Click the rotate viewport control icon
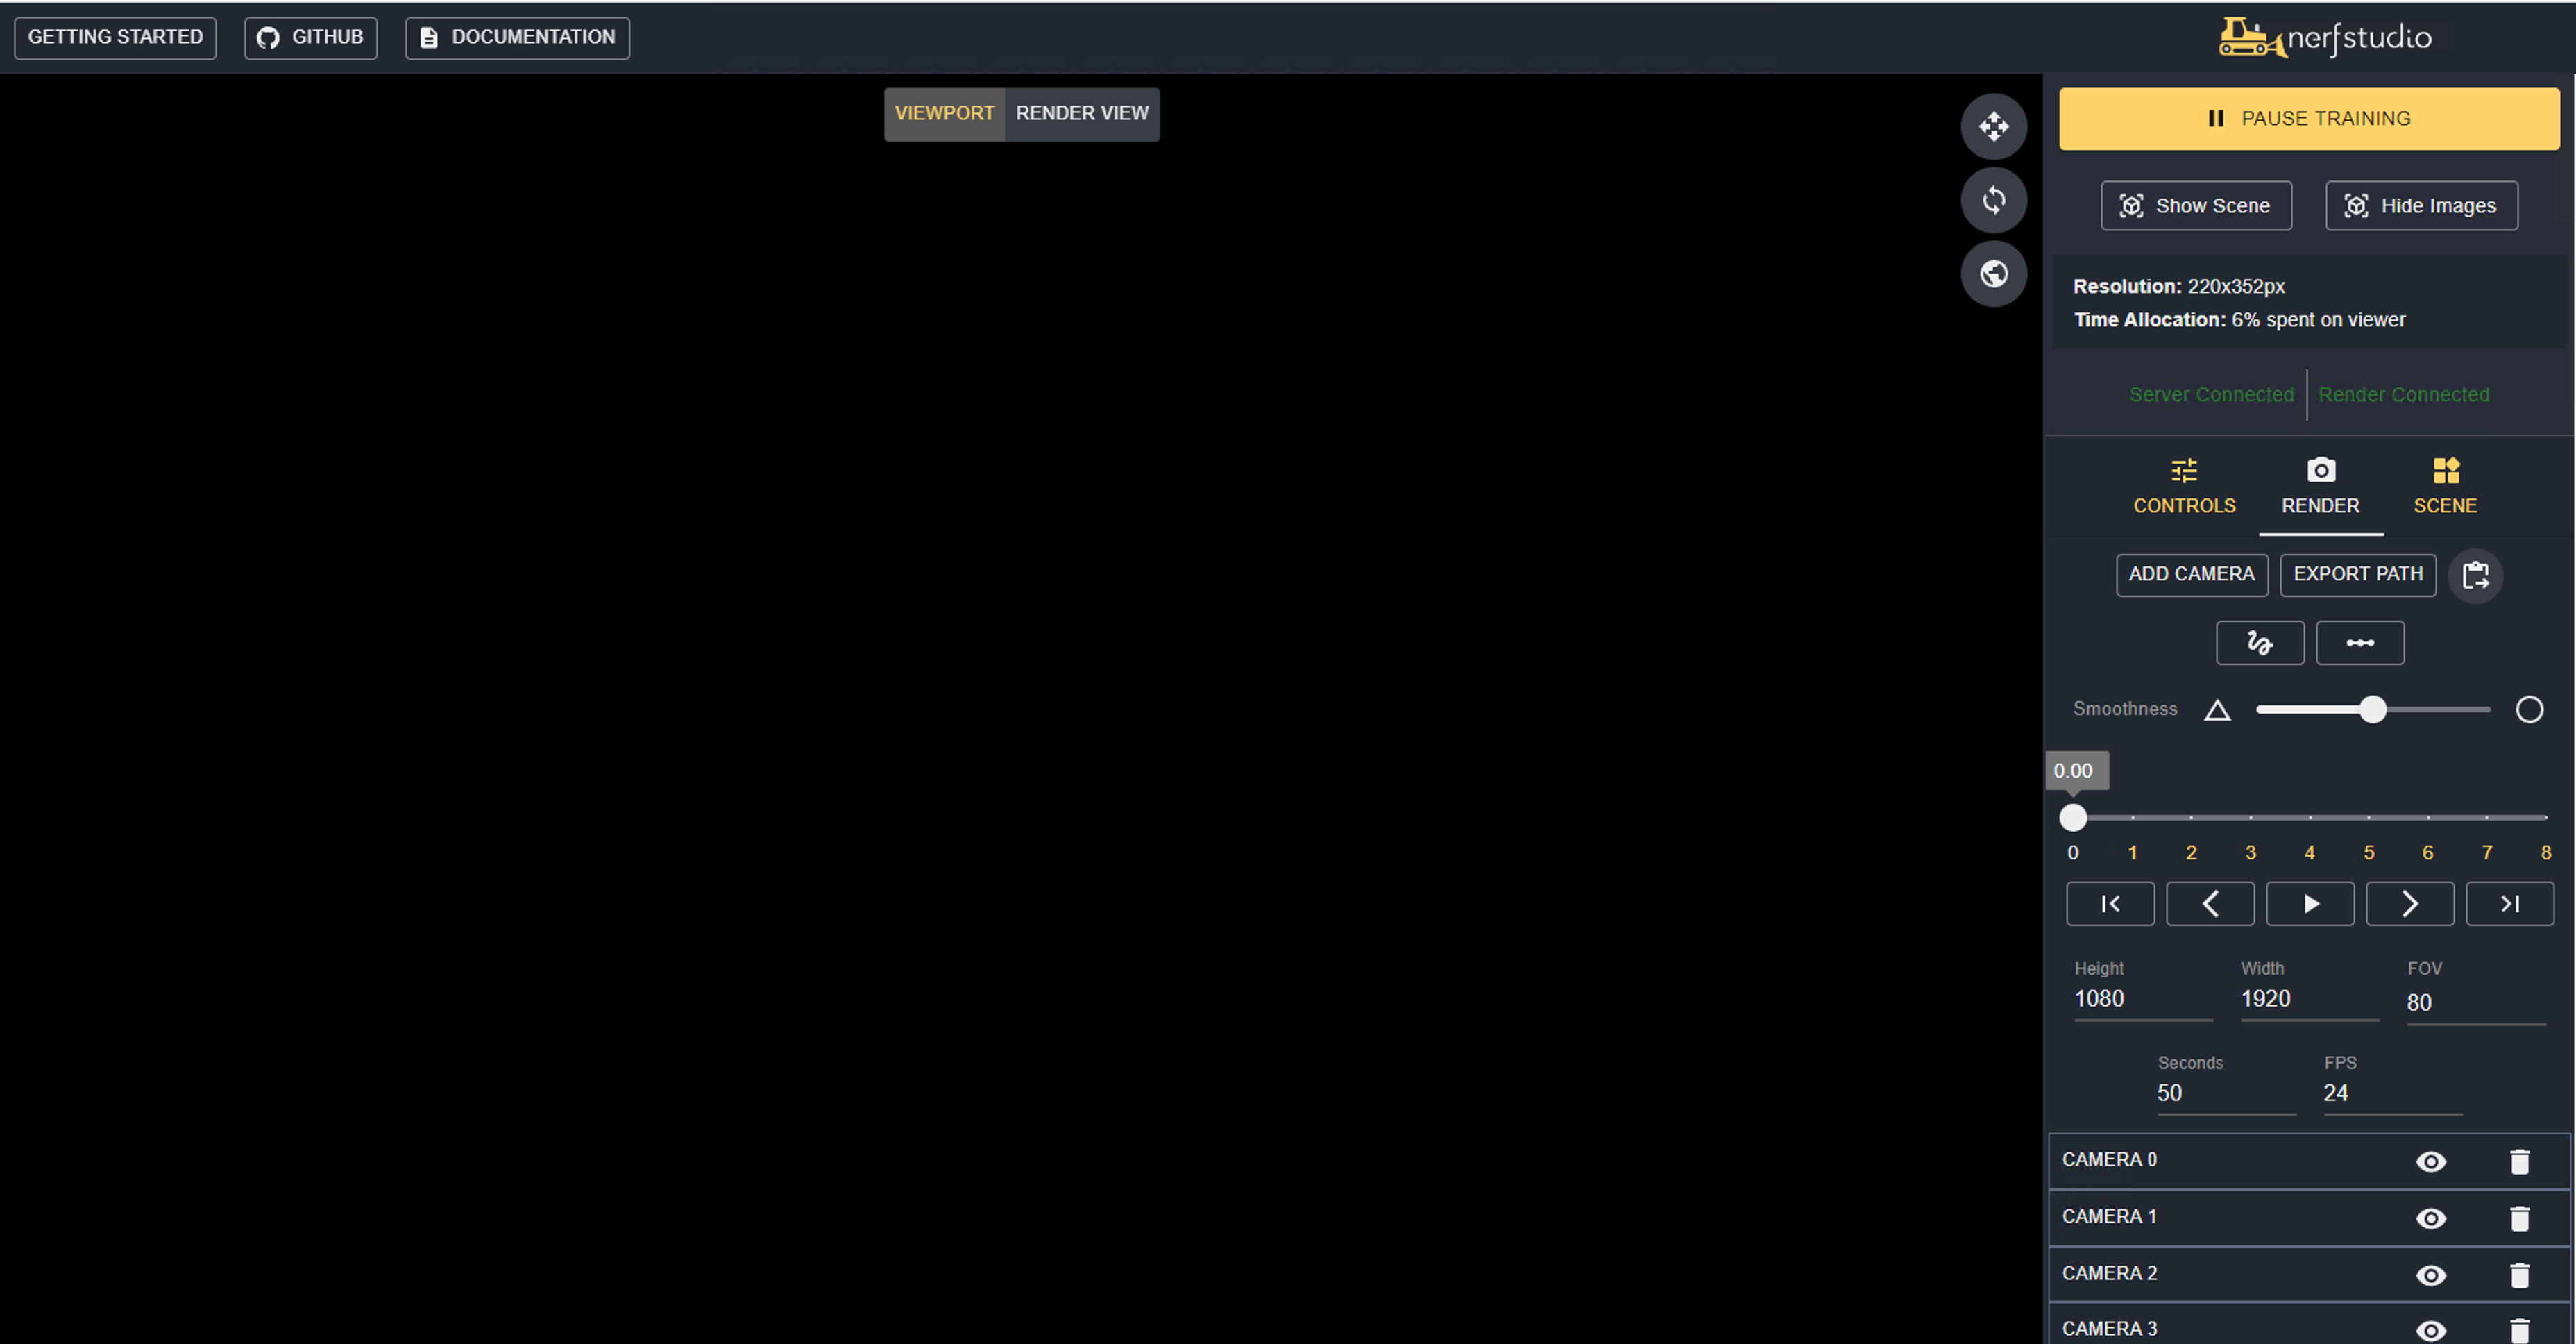Screen dimensions: 2576x1344 click(1994, 200)
